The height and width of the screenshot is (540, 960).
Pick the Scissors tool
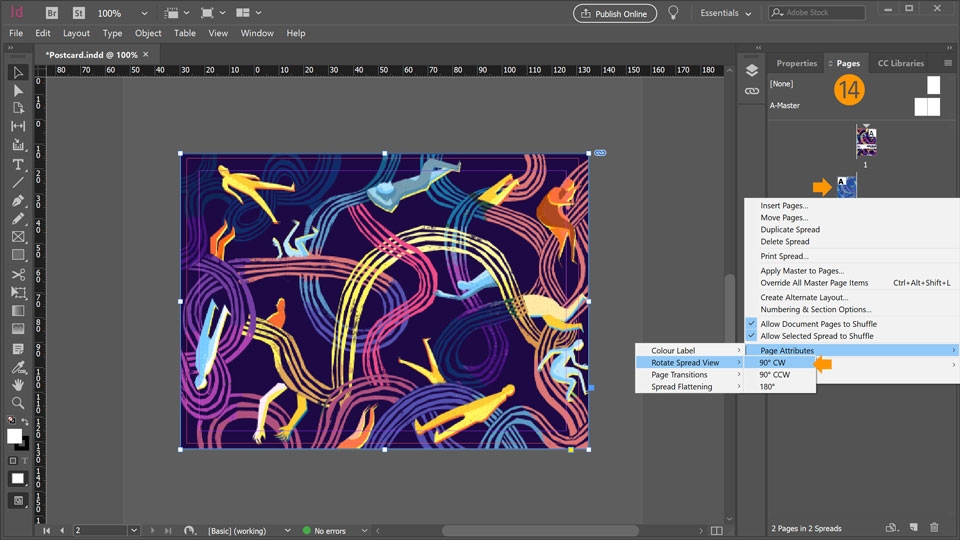click(18, 274)
